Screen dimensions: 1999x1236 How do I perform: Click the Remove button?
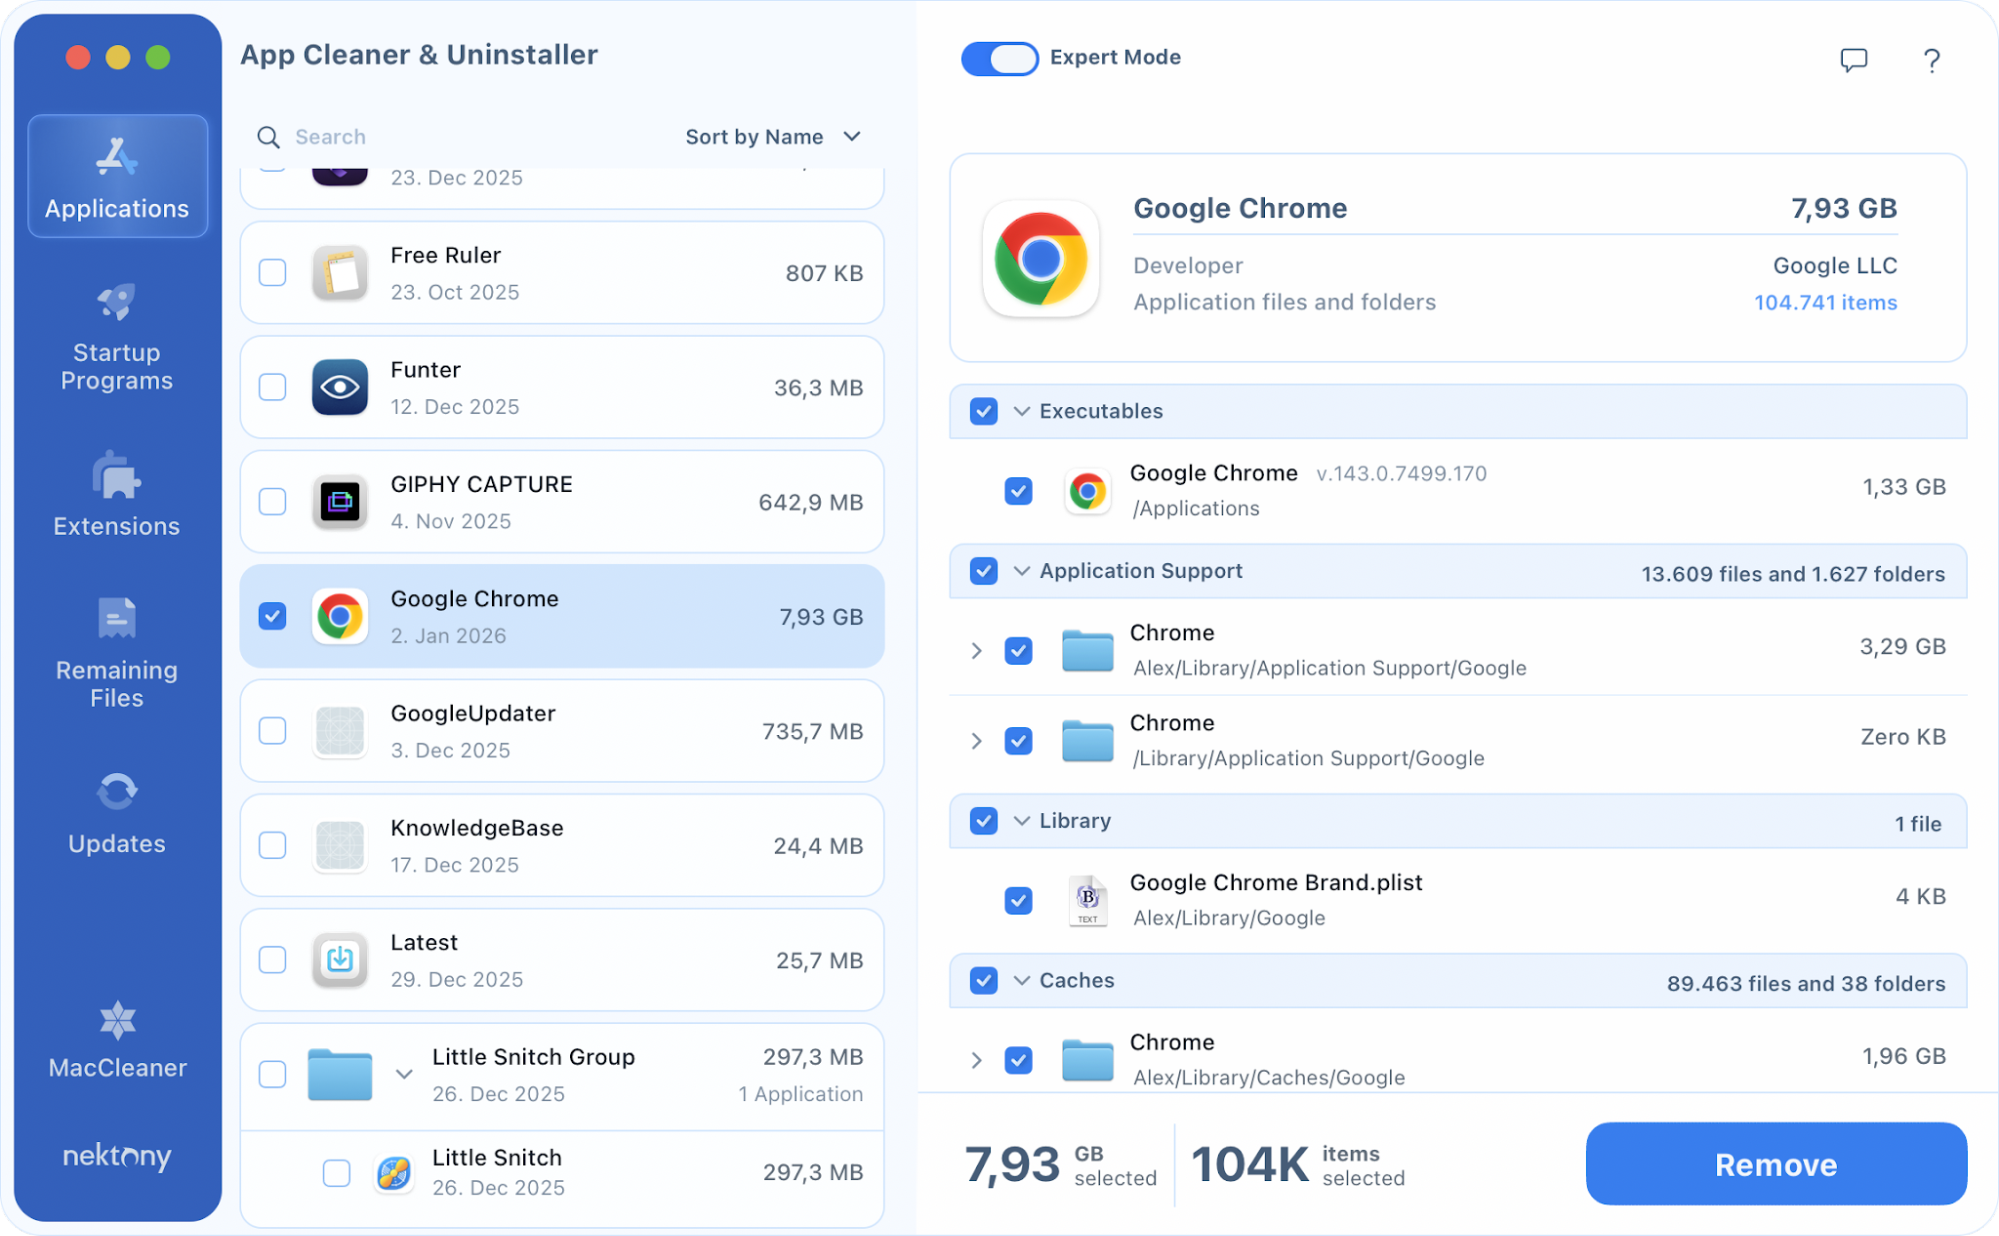click(x=1776, y=1164)
